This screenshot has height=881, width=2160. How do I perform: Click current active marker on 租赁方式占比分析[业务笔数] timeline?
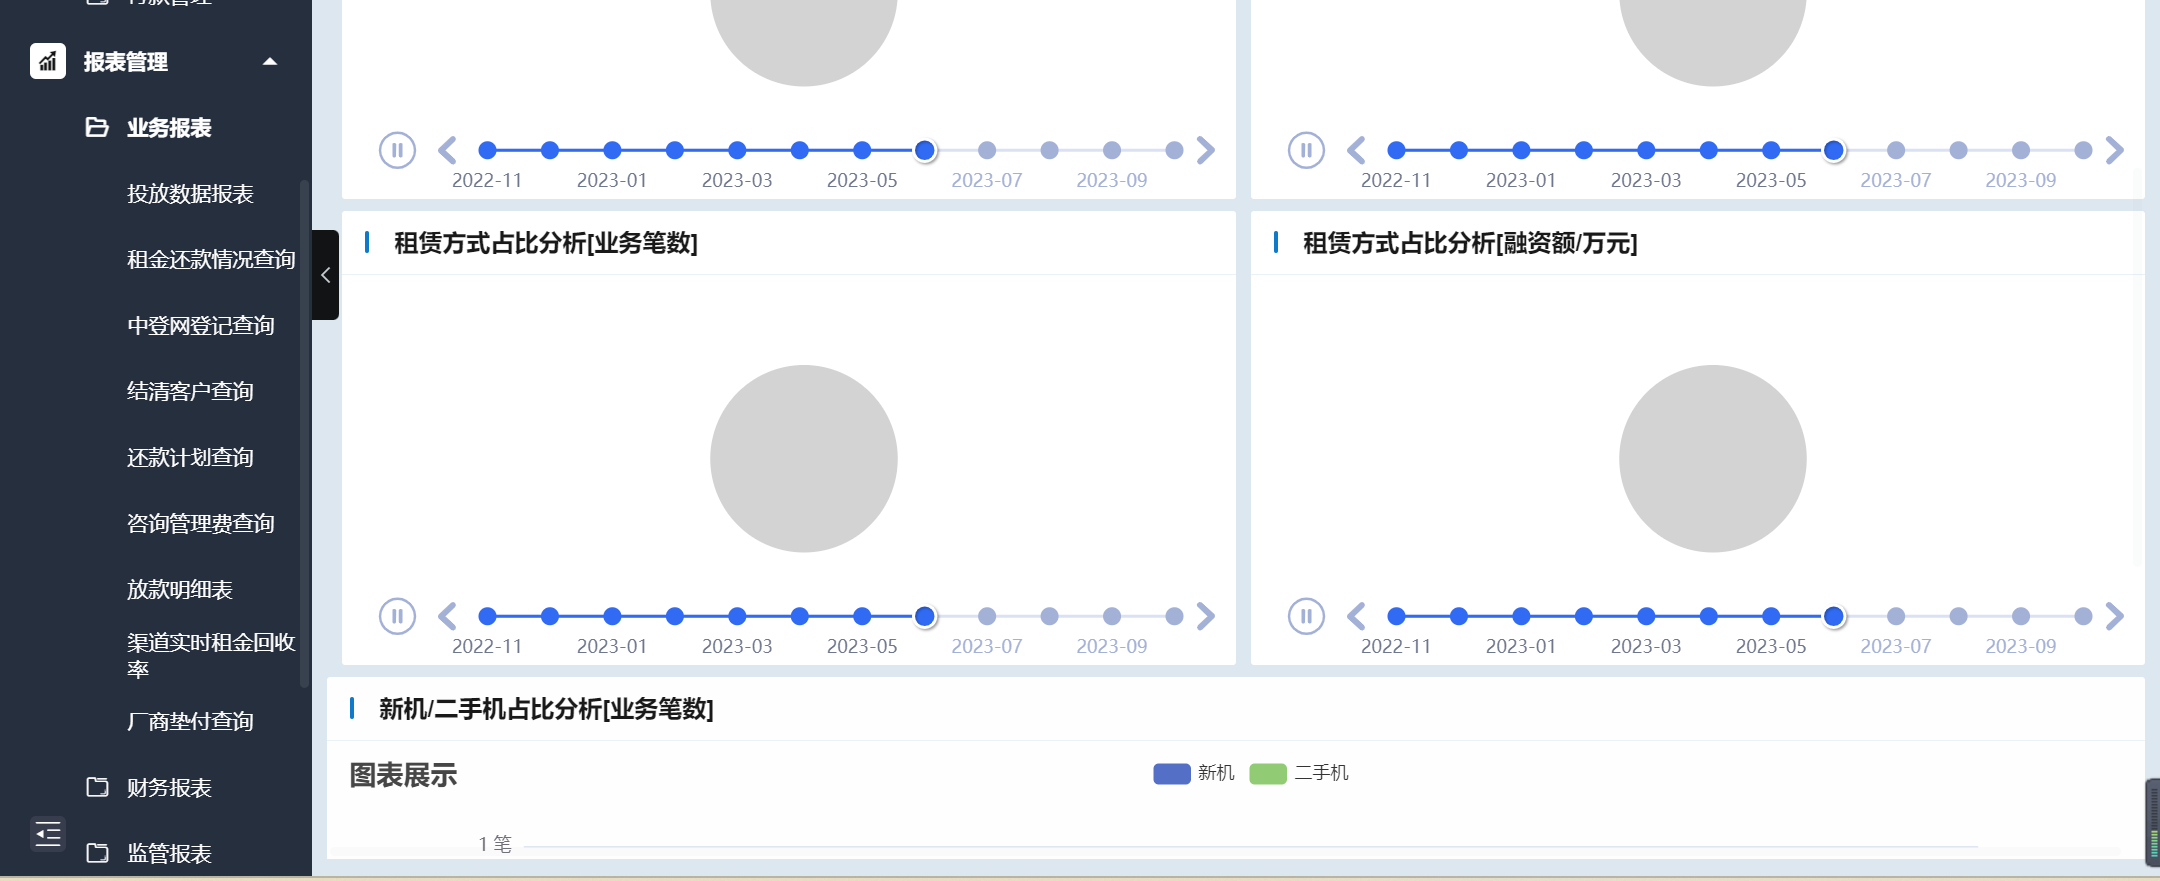coord(925,616)
